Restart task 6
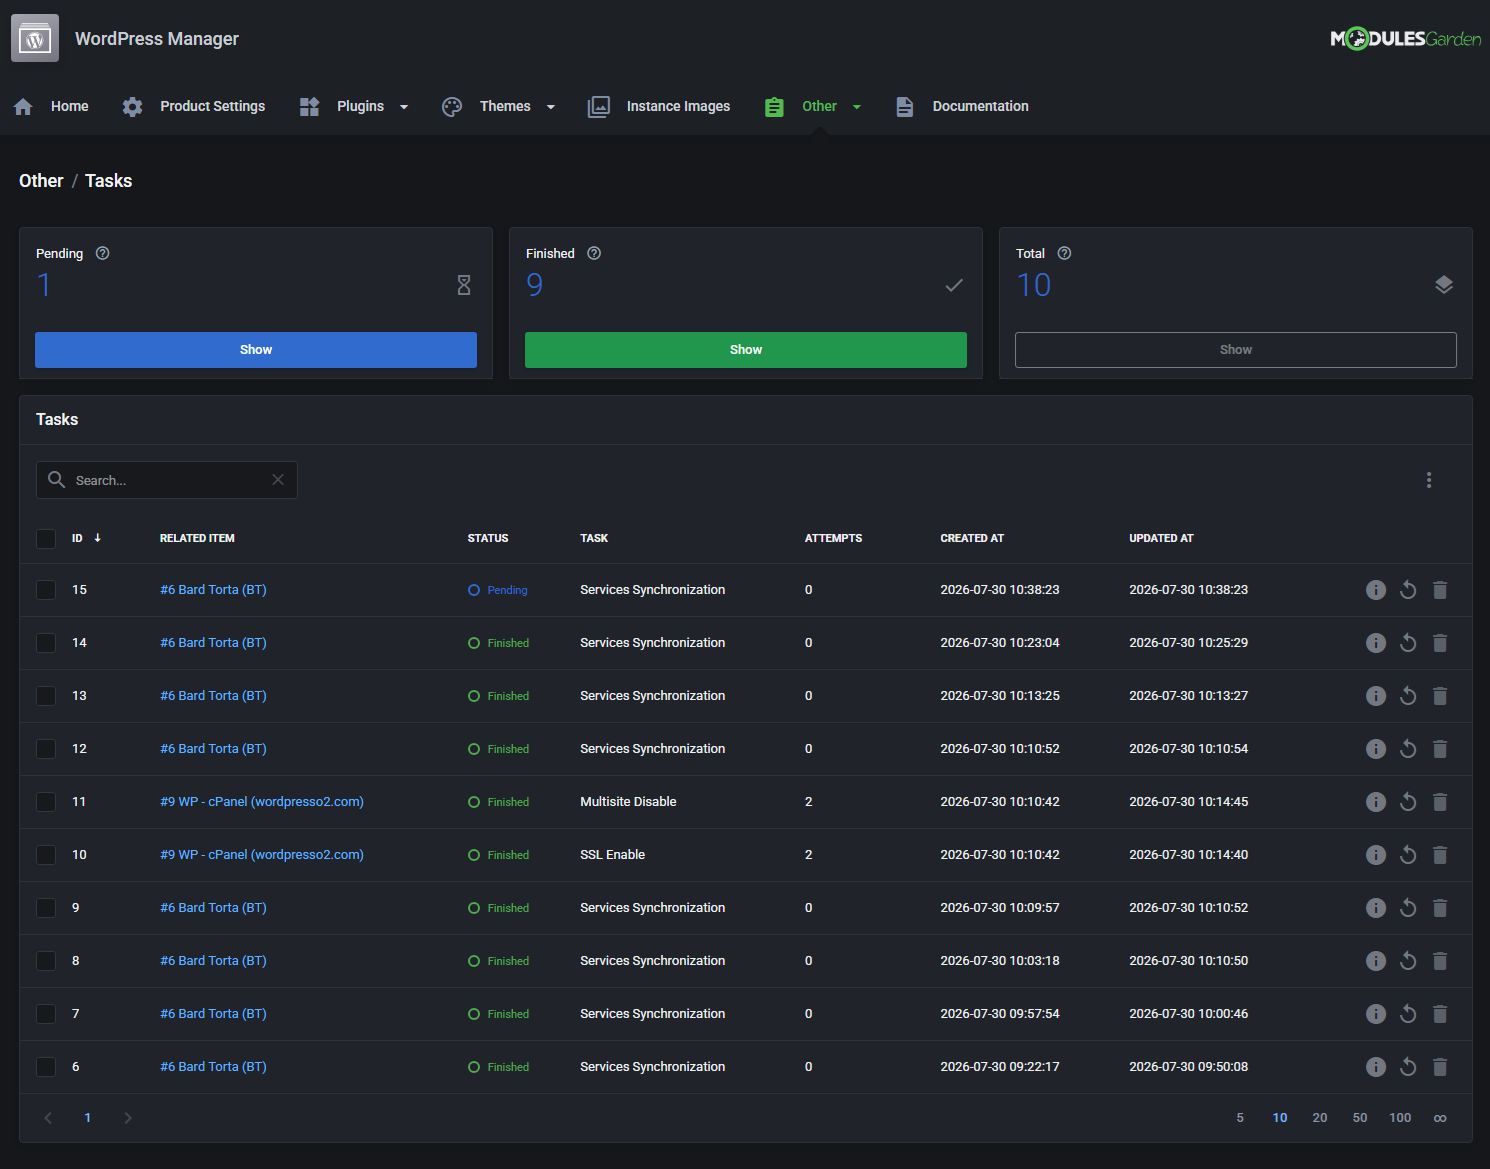The image size is (1490, 1169). pos(1408,1067)
